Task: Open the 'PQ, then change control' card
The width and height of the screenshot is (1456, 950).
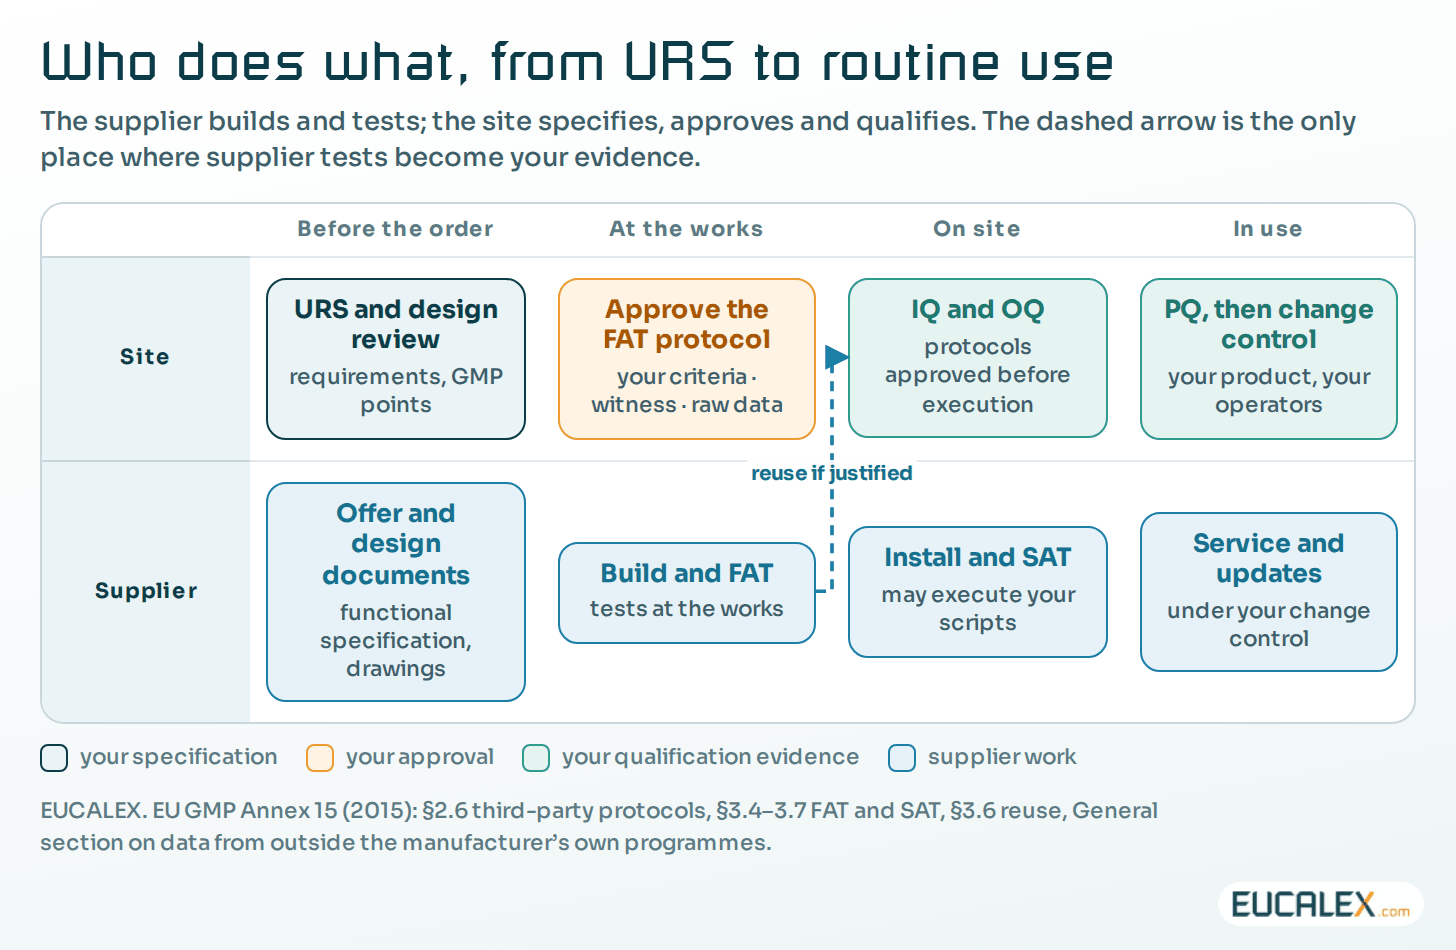Action: [x=1269, y=359]
